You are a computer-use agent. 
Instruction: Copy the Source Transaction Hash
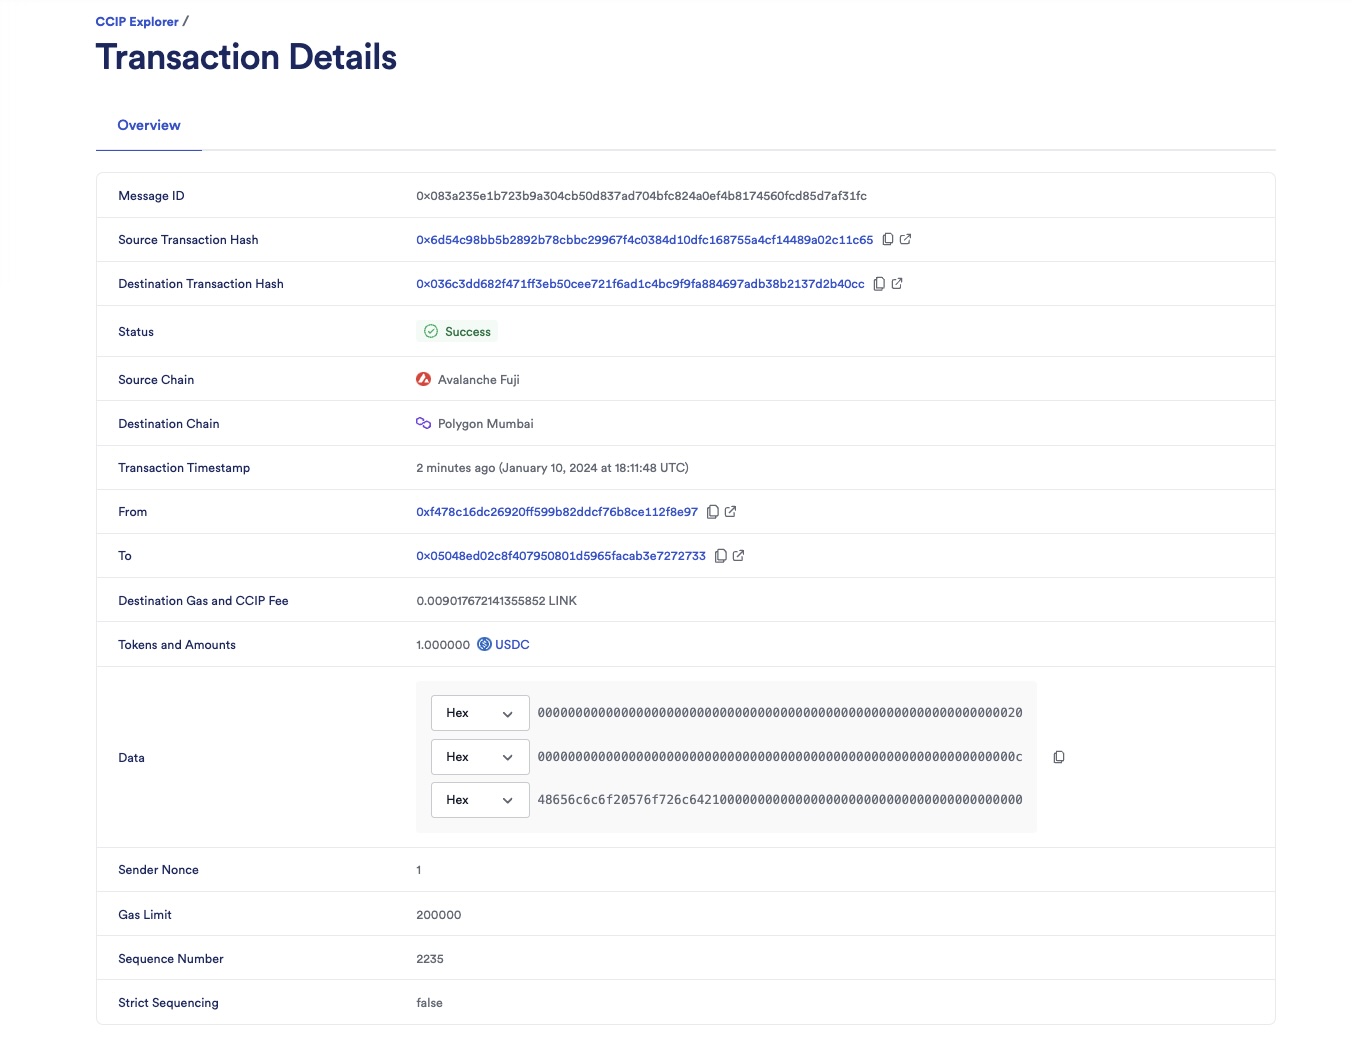point(887,240)
